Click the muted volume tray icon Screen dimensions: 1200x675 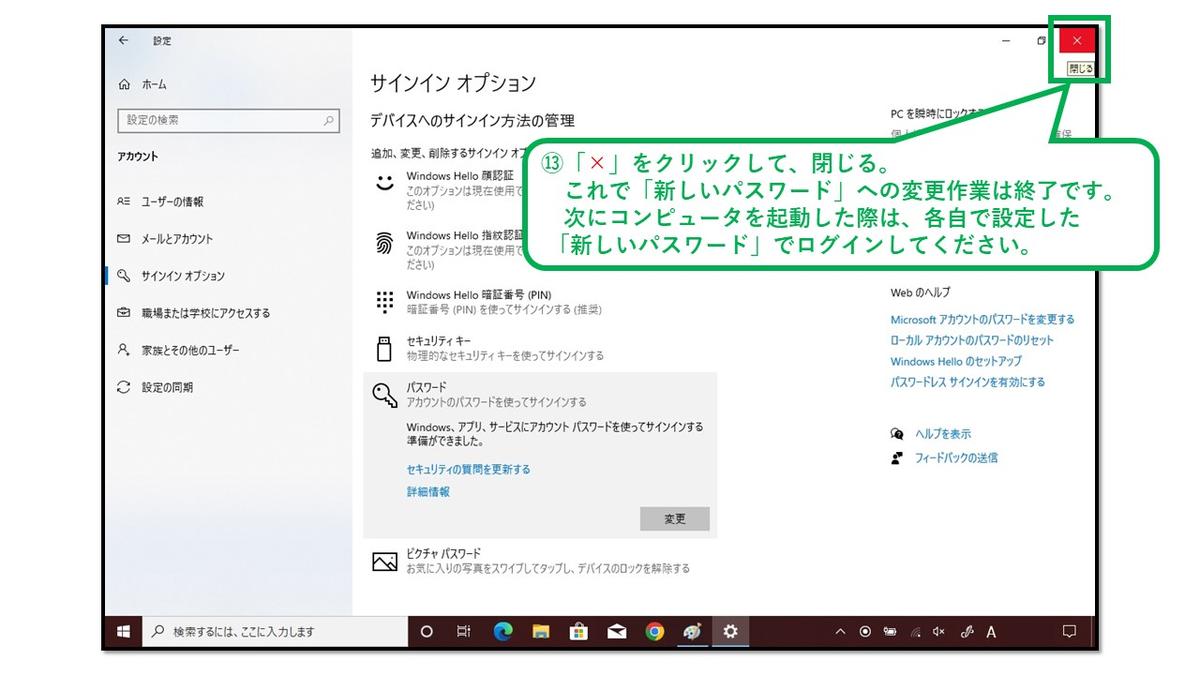(x=939, y=631)
